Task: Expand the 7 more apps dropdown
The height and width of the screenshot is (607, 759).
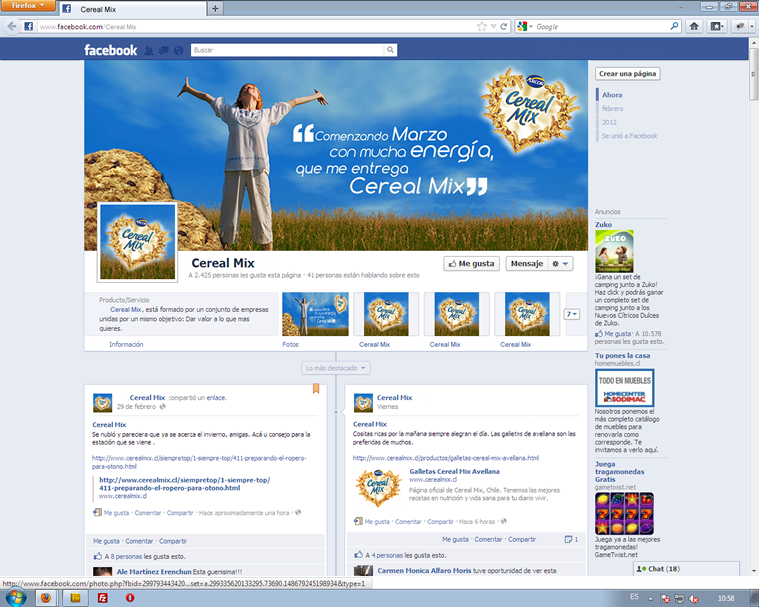Action: pos(572,314)
